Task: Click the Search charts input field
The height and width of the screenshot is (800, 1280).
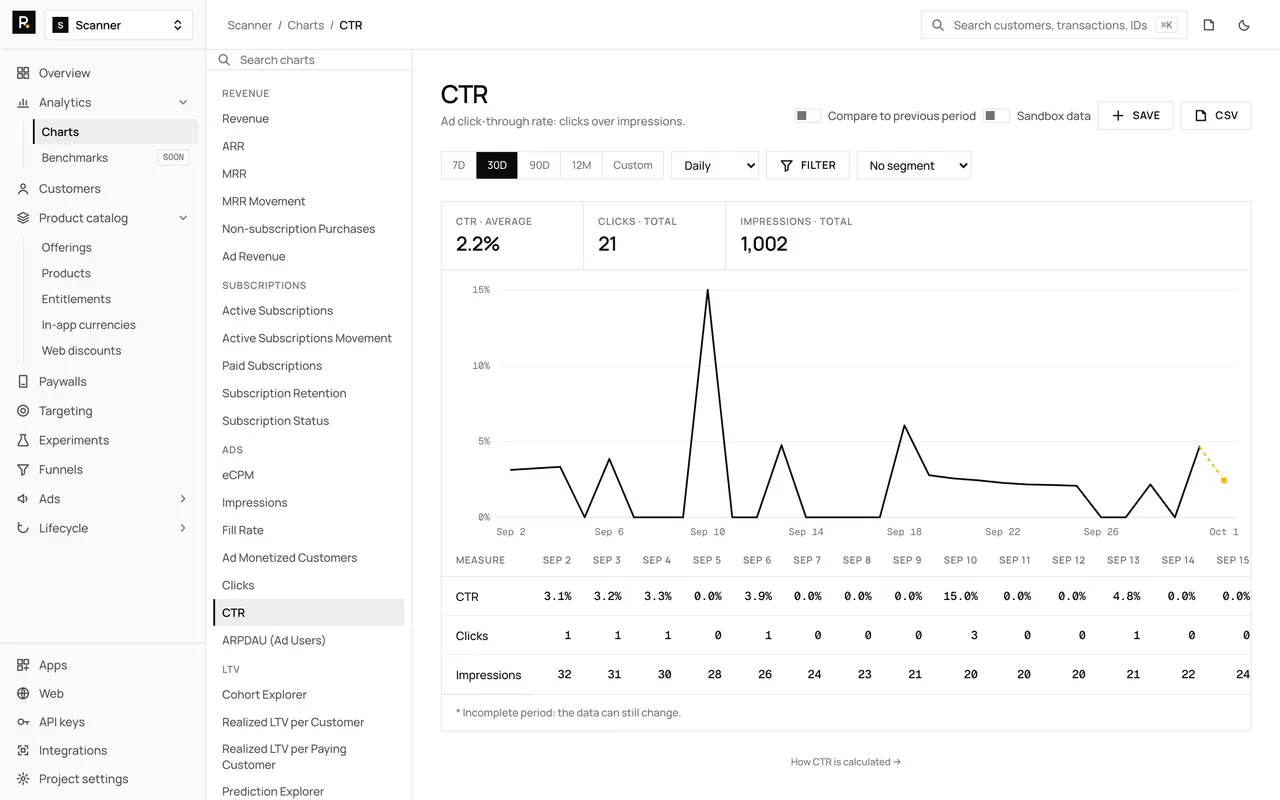Action: click(309, 60)
